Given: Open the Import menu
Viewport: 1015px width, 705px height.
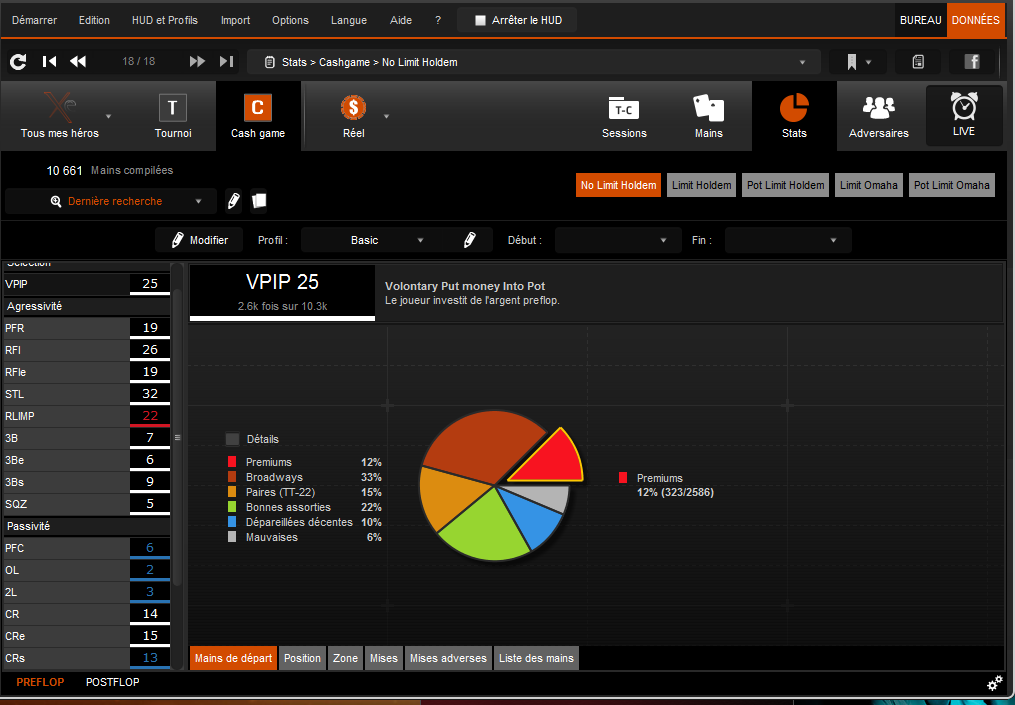Looking at the screenshot, I should point(236,20).
